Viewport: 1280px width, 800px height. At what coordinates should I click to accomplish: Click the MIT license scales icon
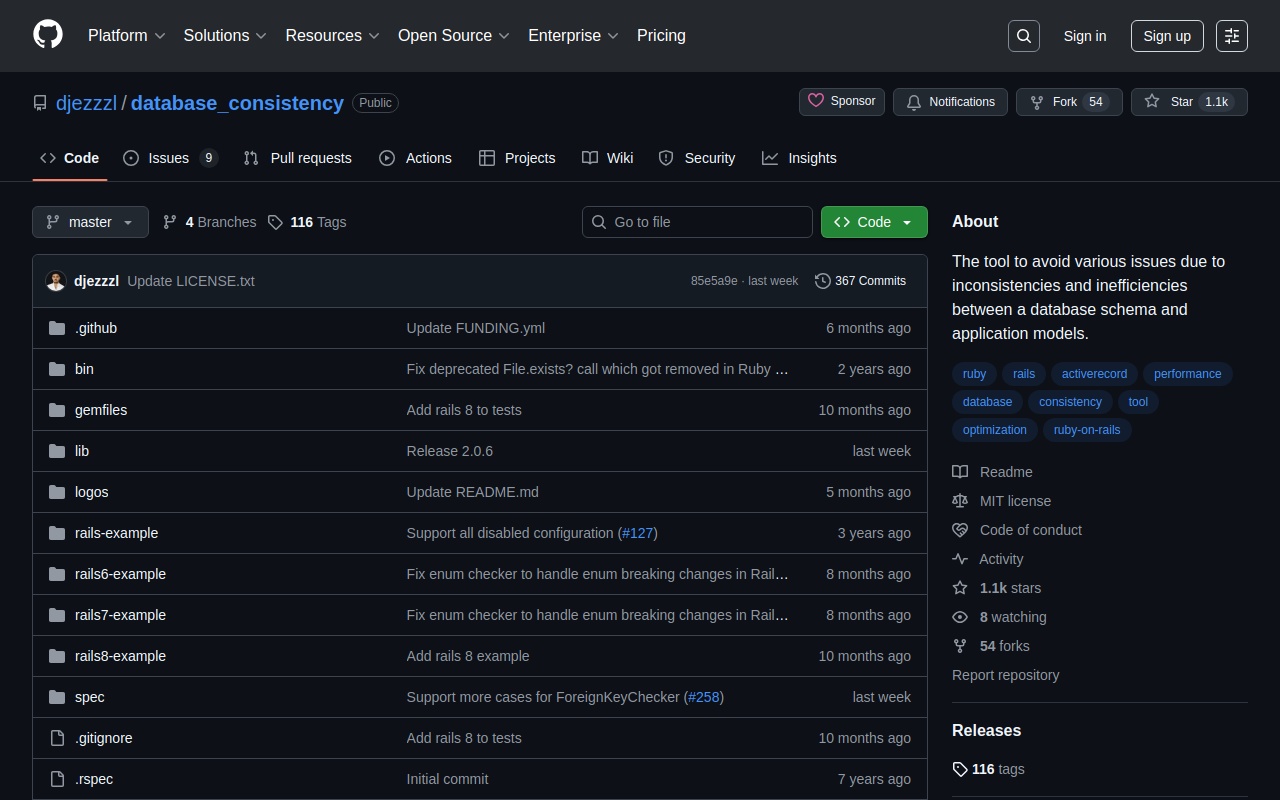pyautogui.click(x=960, y=500)
